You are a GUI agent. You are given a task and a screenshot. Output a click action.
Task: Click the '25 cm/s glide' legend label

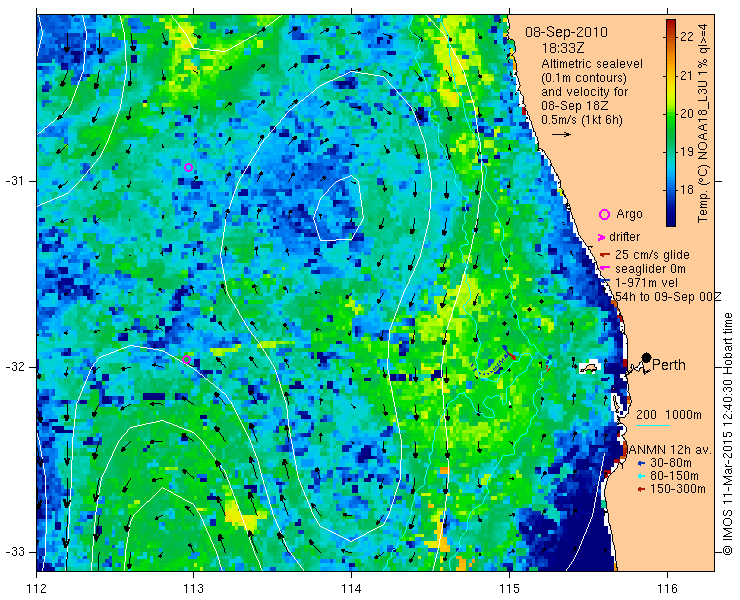pos(652,255)
